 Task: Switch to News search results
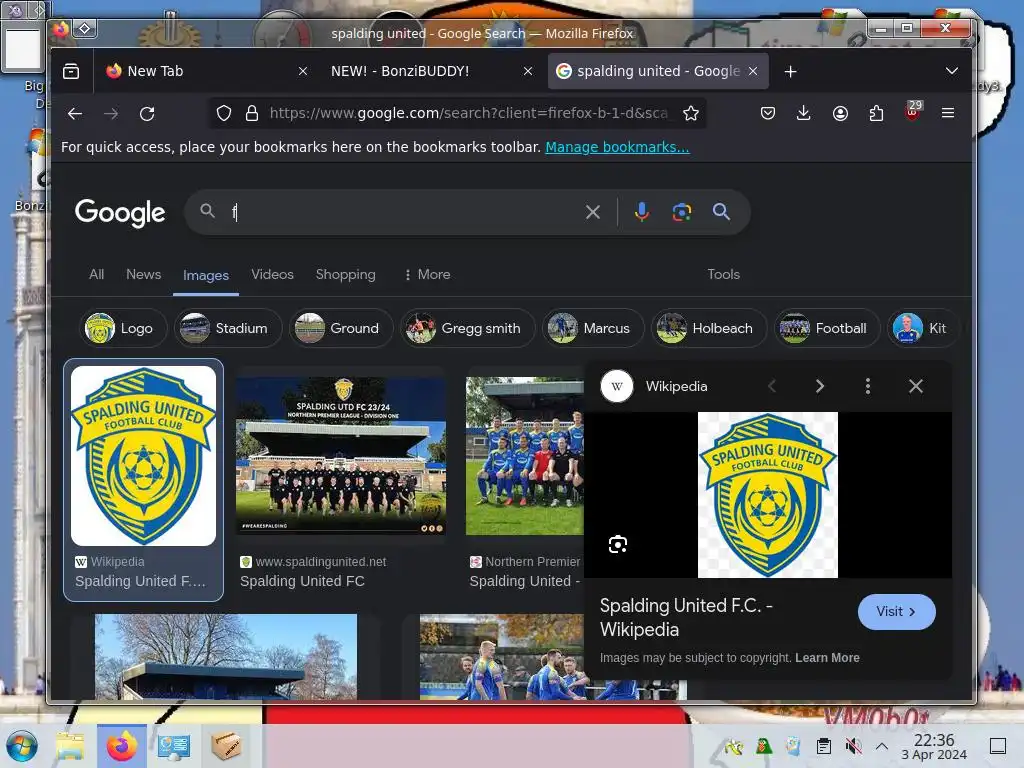tap(144, 274)
